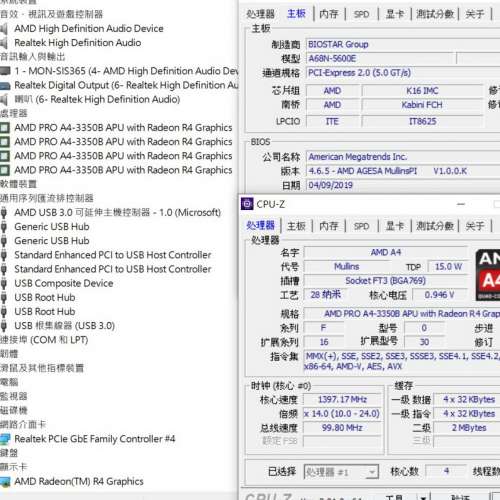Click the 喇叭 speaker icon
This screenshot has height=500, width=500.
click(4, 99)
